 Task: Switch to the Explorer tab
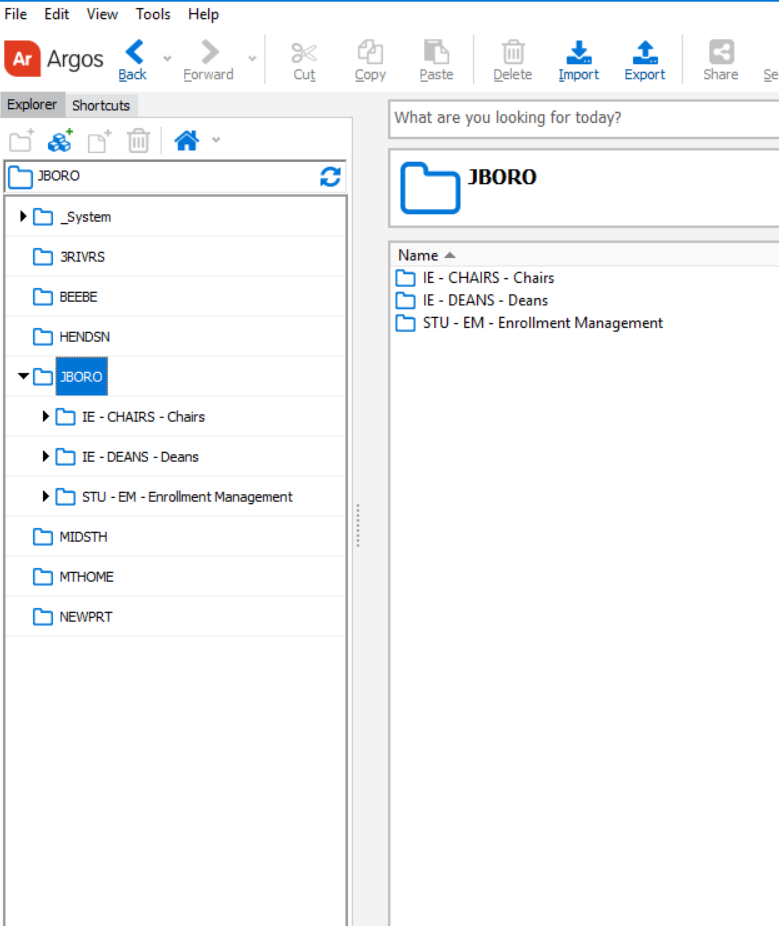pyautogui.click(x=32, y=105)
